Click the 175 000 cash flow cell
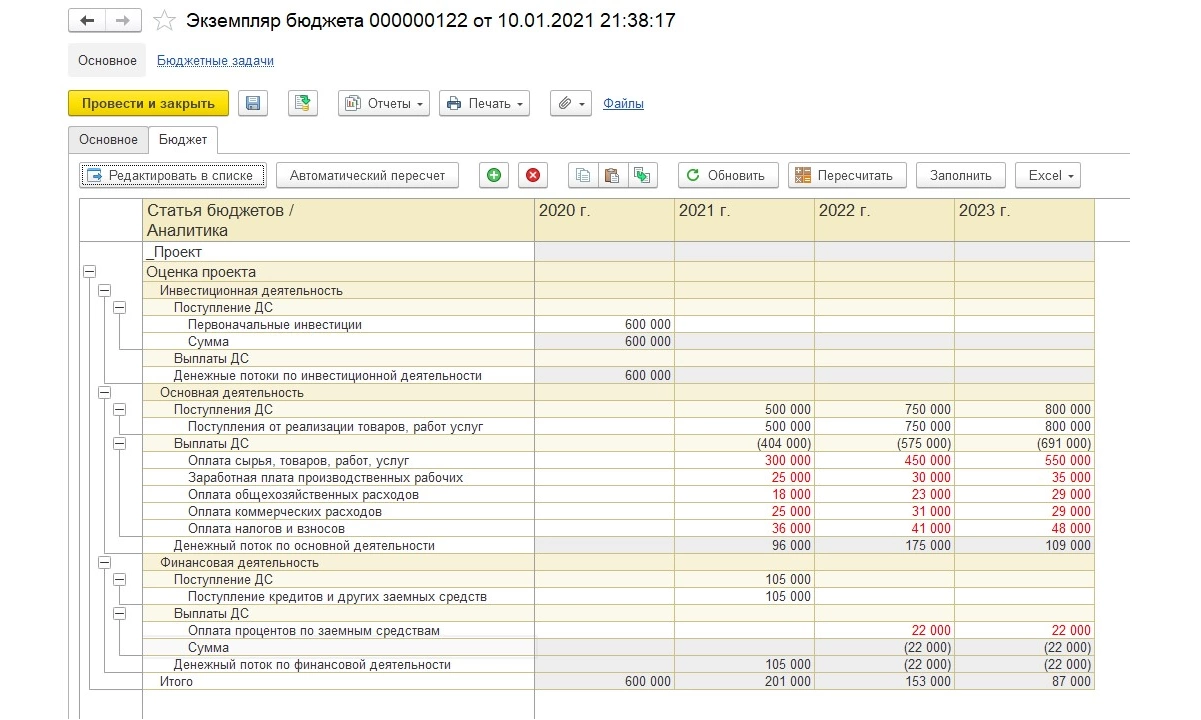This screenshot has width=1201, height=720. (x=885, y=545)
